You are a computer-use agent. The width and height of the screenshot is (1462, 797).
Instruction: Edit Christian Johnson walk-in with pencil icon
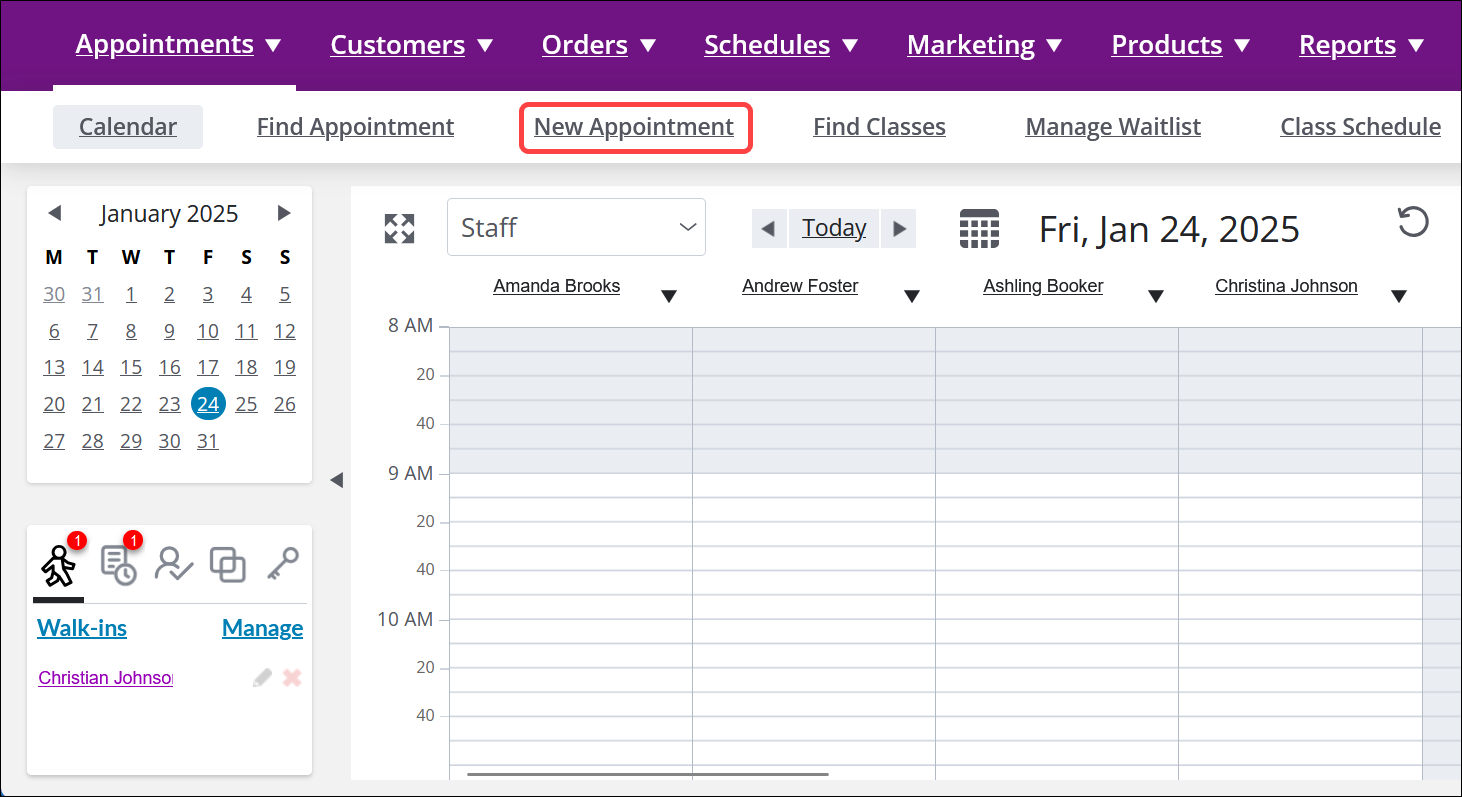262,678
